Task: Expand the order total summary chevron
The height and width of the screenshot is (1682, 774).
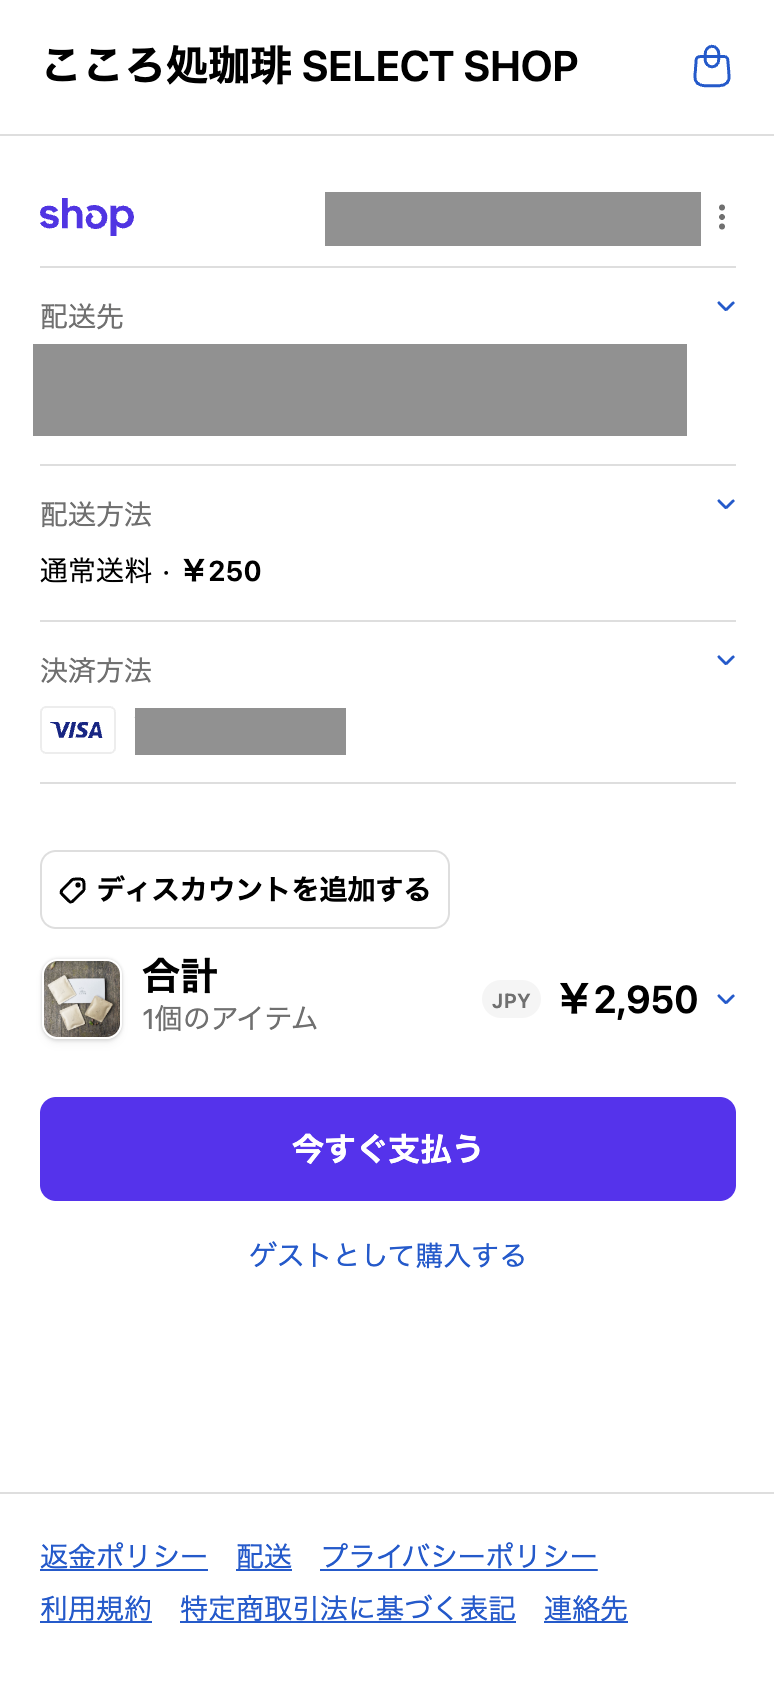Action: tap(726, 1000)
